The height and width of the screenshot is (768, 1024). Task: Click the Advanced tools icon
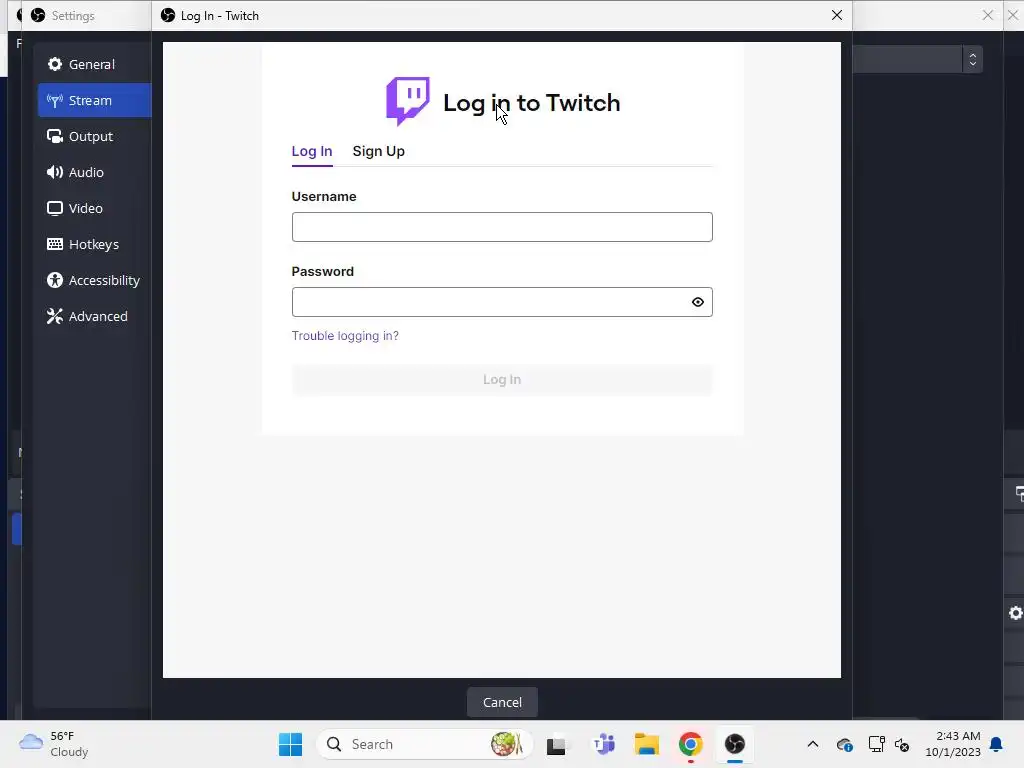55,316
